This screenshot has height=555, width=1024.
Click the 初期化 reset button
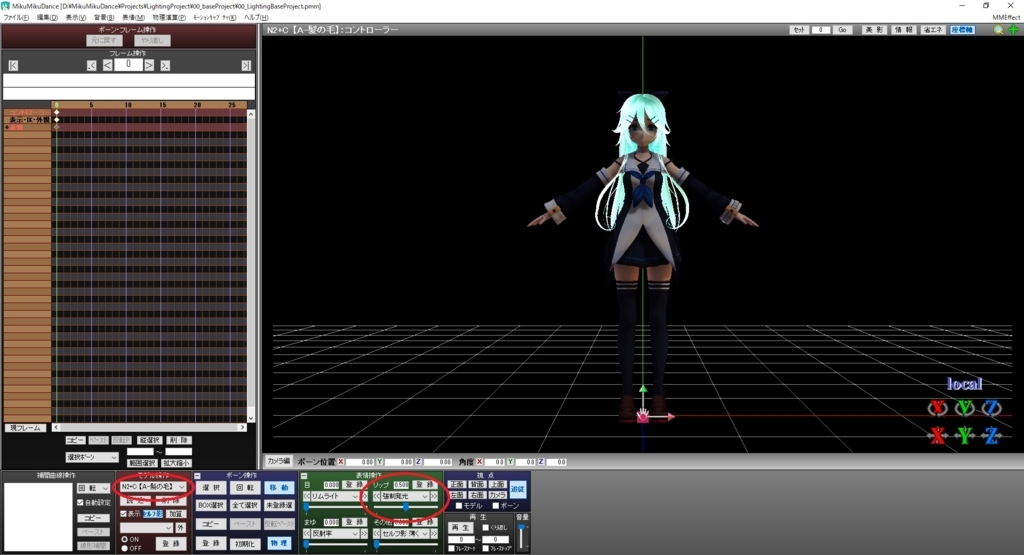[x=245, y=544]
